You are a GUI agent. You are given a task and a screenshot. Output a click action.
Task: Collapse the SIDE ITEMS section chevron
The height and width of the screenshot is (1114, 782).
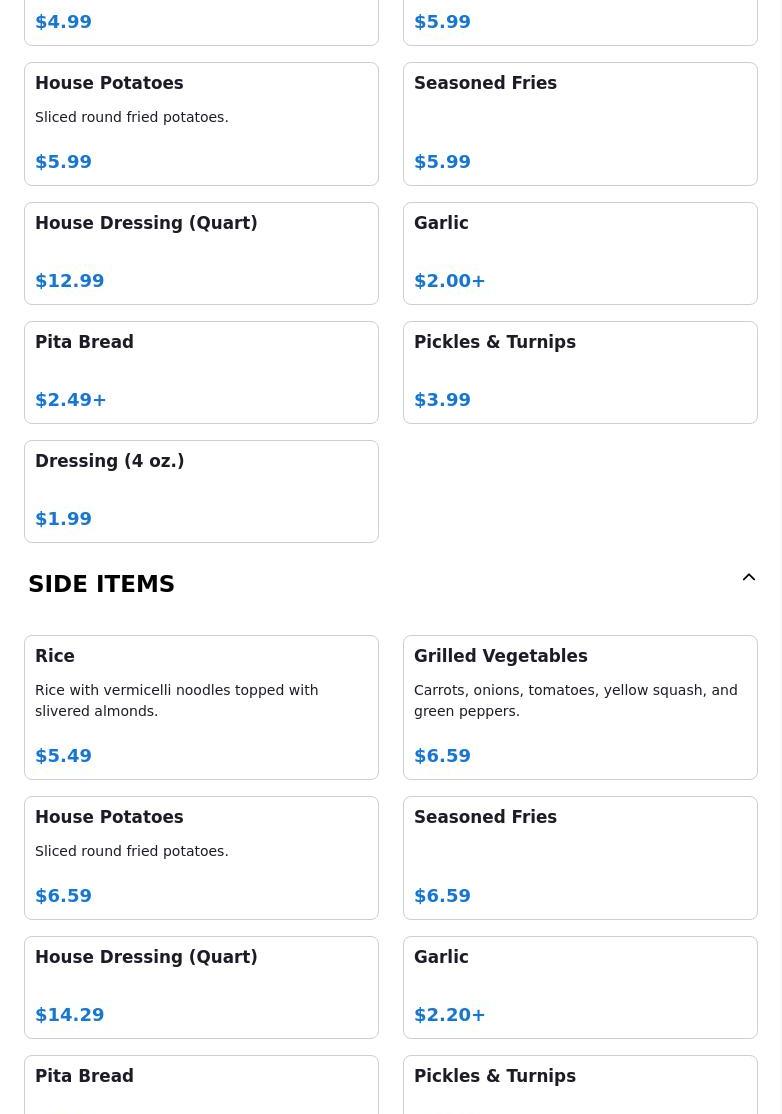point(748,578)
